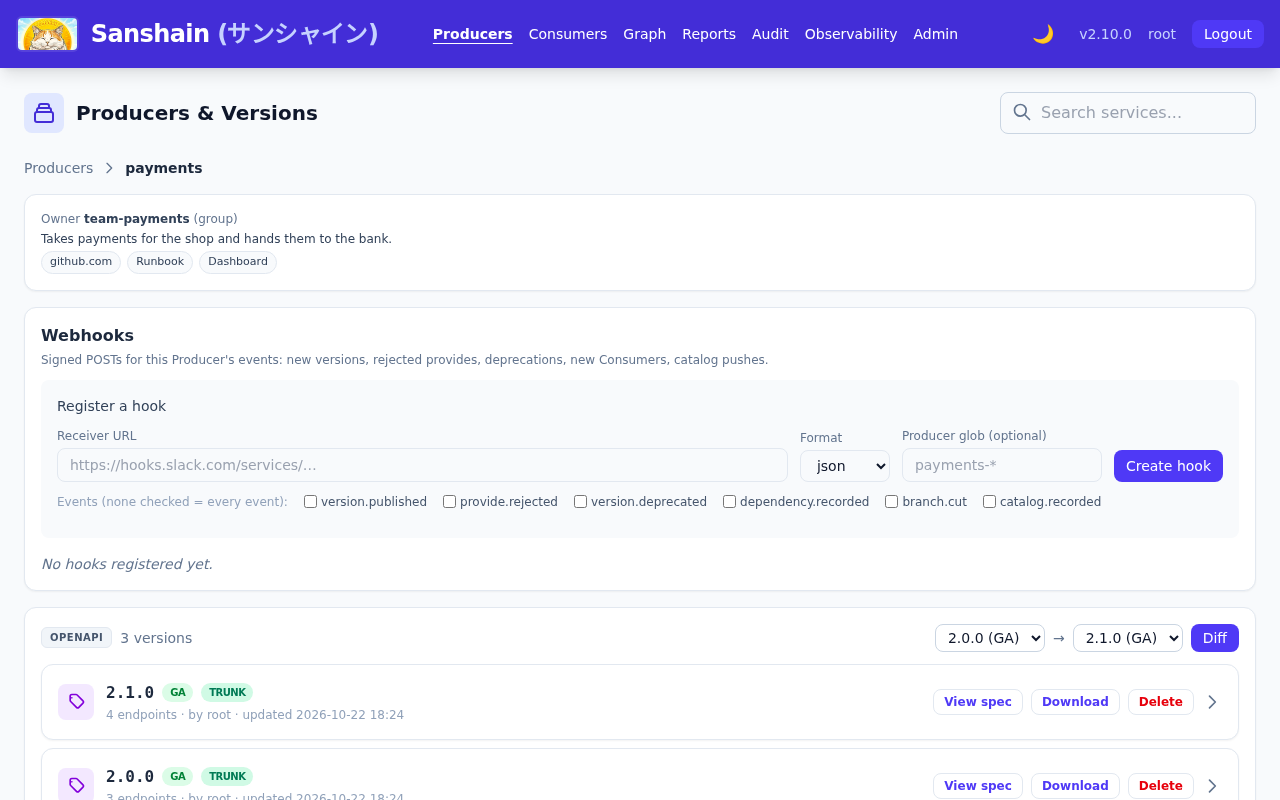Toggle dark mode moon icon

(x=1043, y=34)
